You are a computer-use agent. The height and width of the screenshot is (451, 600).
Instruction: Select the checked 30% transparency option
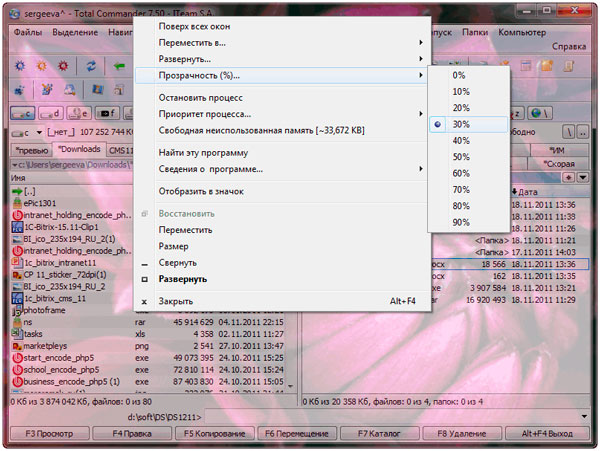(x=469, y=124)
